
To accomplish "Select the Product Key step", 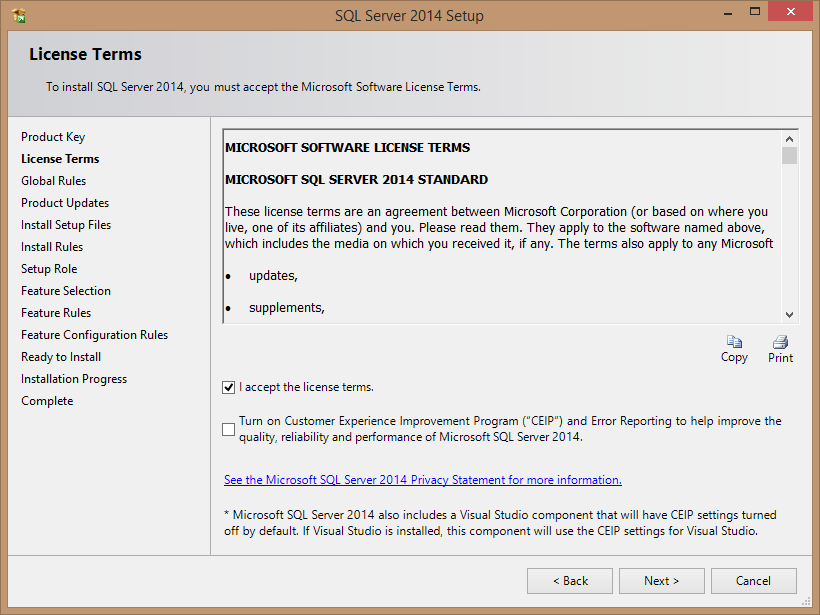I will [53, 137].
